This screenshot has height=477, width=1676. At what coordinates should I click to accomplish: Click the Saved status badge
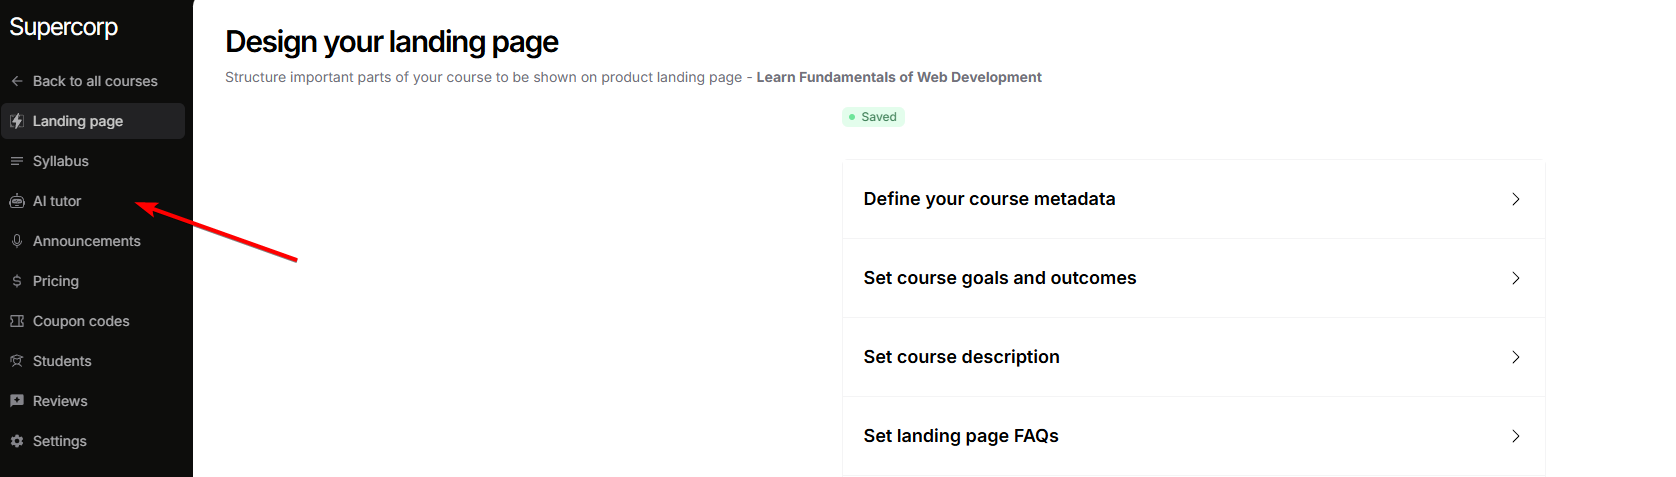873,117
